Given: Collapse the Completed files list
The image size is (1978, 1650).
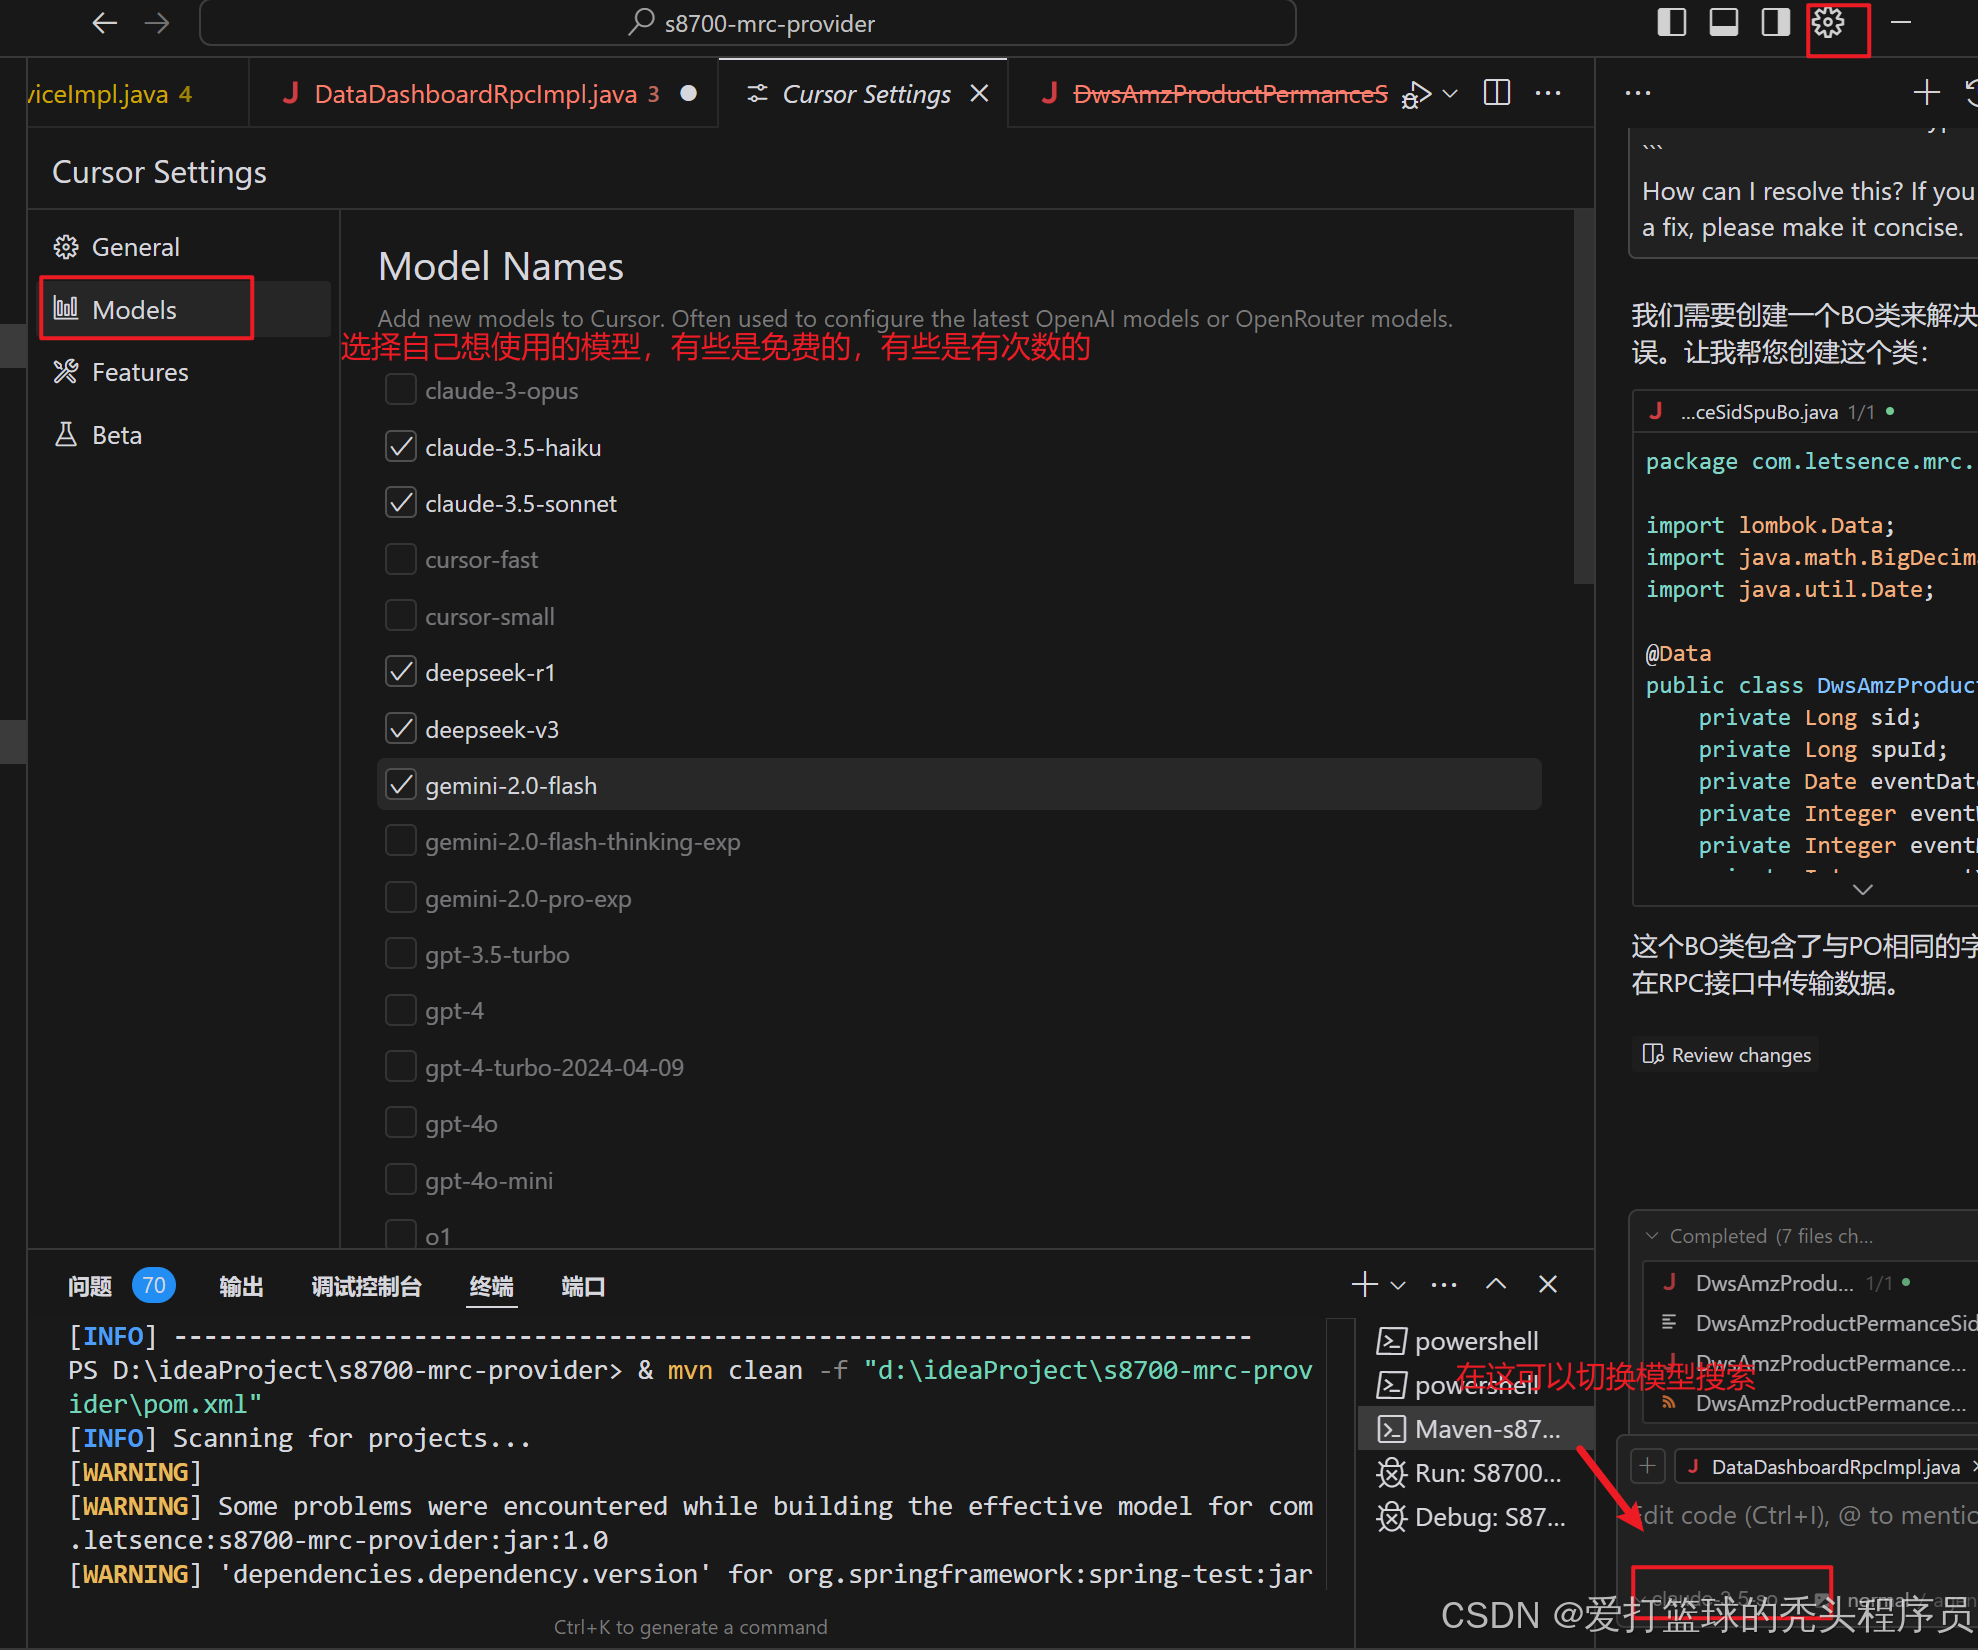Looking at the screenshot, I should coord(1652,1236).
